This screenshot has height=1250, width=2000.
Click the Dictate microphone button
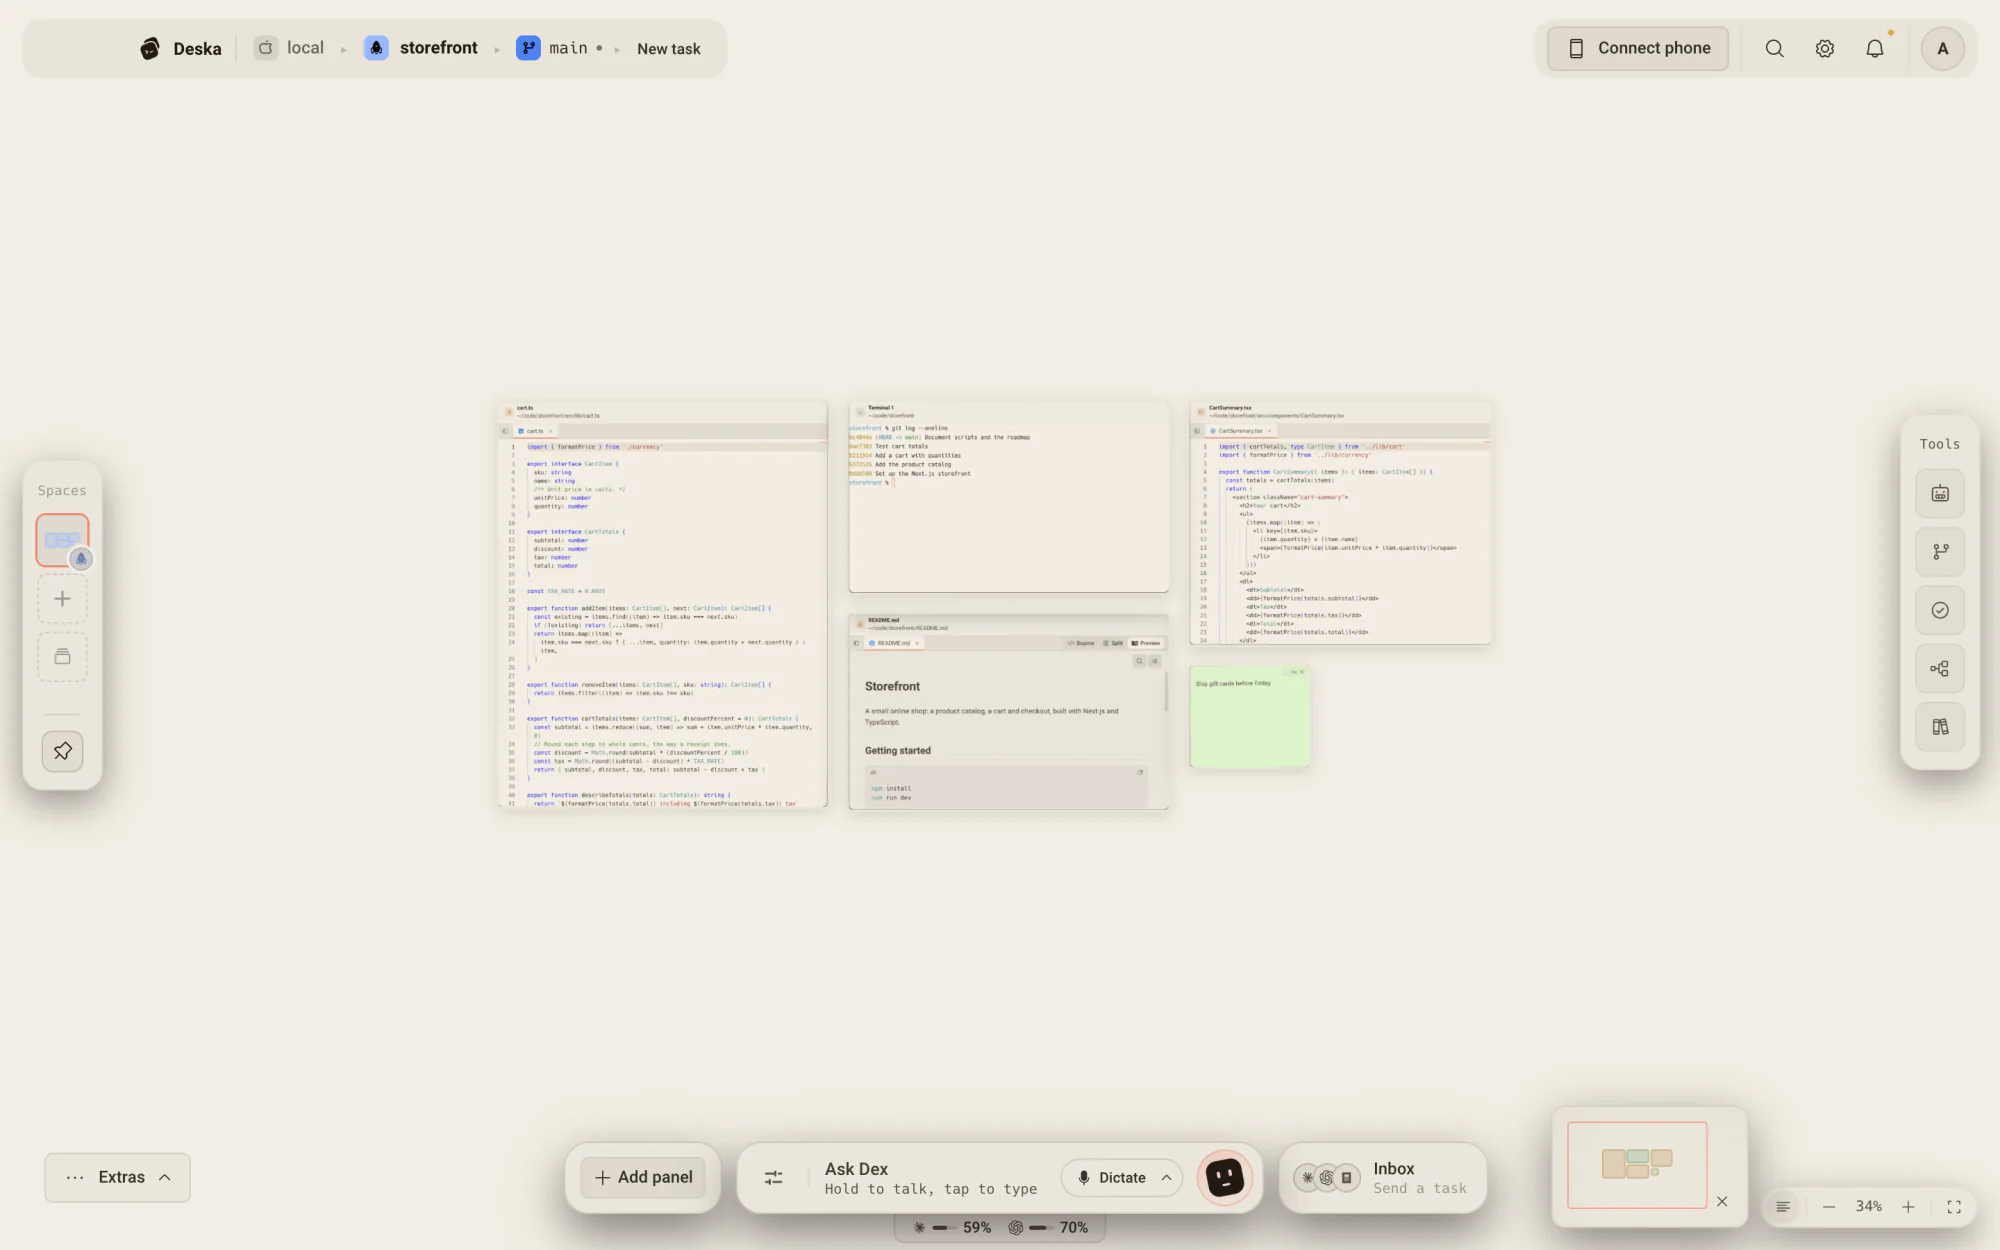pyautogui.click(x=1111, y=1178)
